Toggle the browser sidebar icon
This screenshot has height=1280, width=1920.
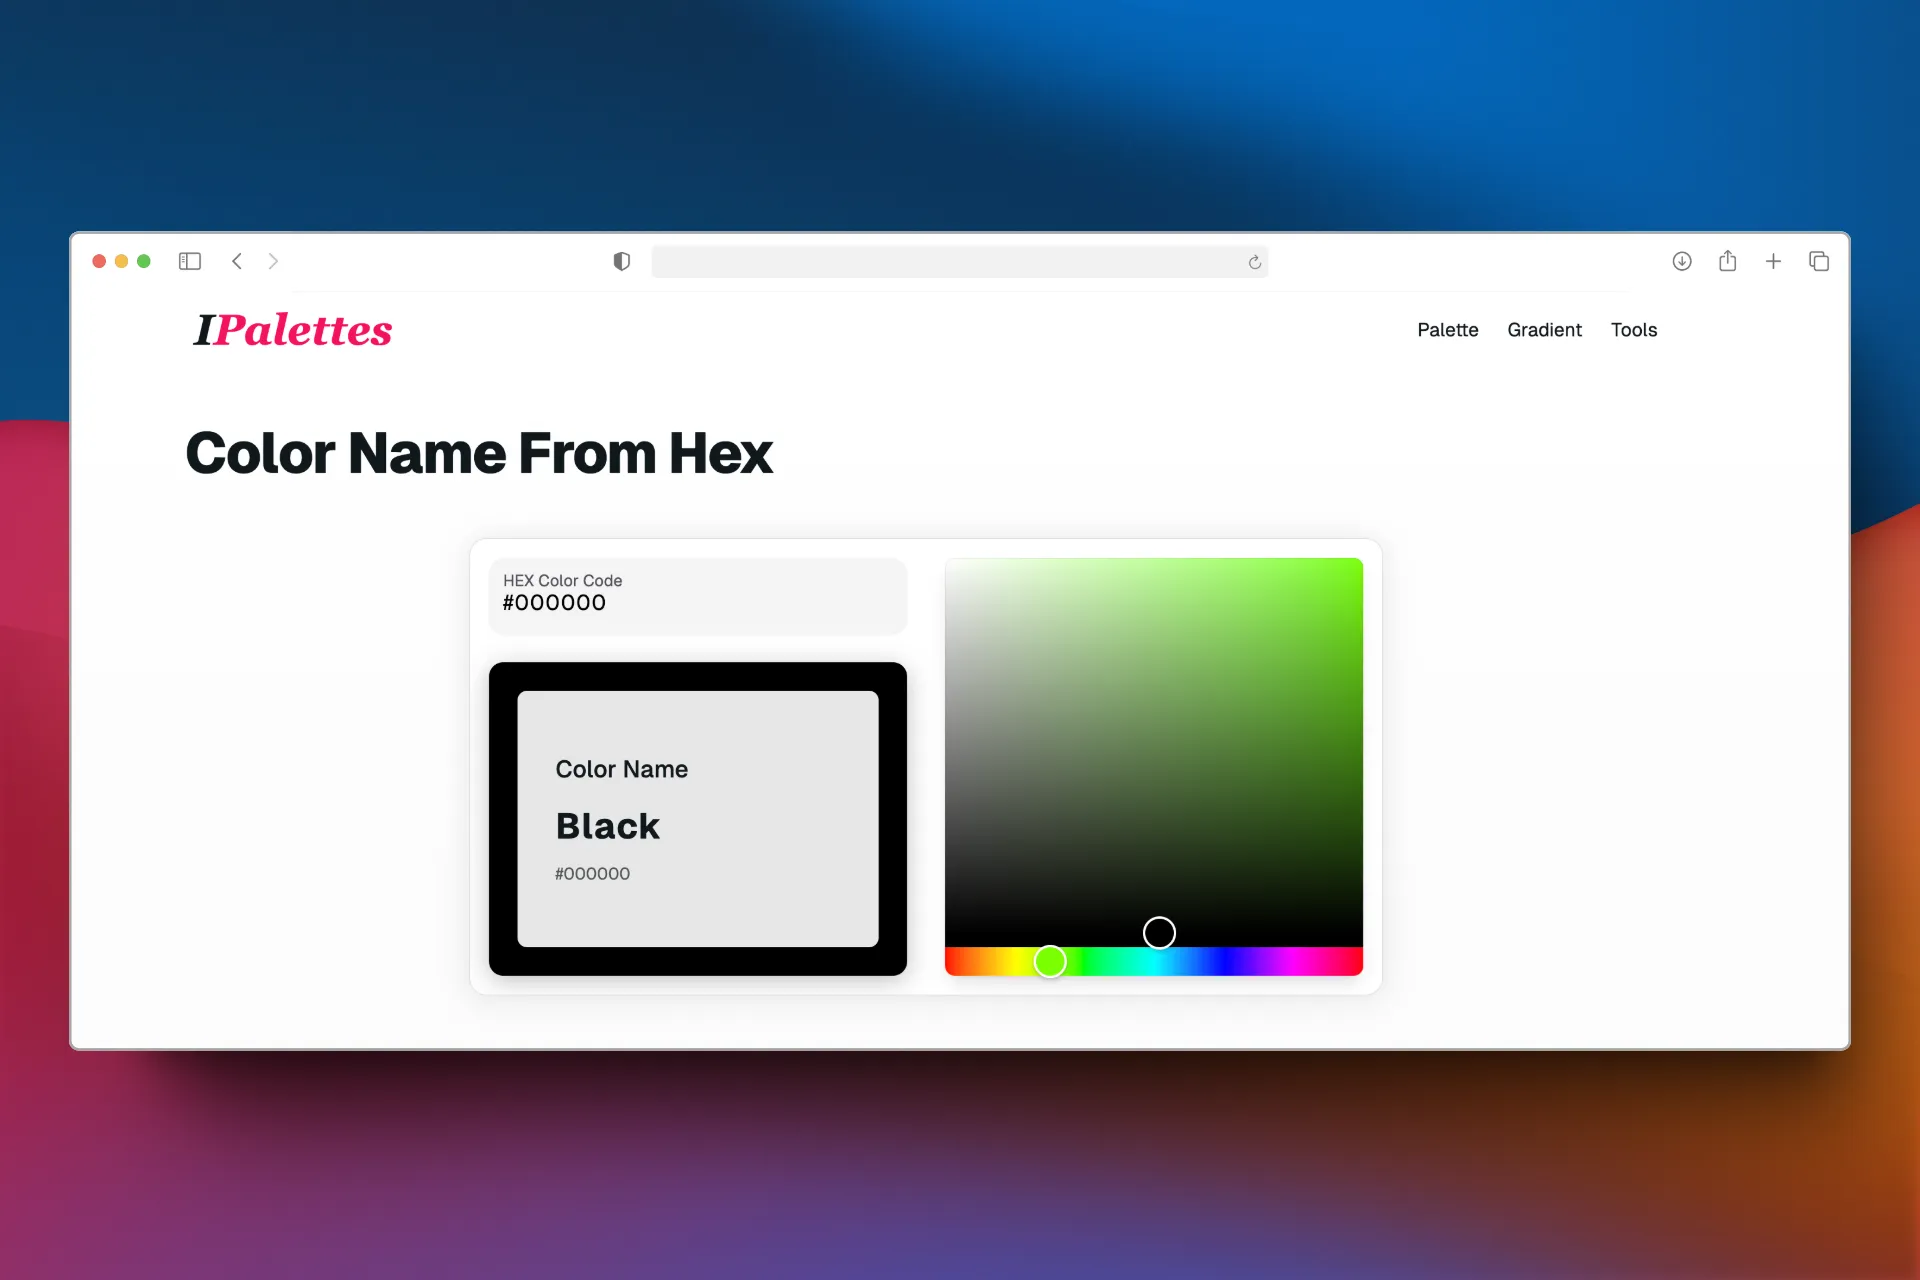click(190, 261)
